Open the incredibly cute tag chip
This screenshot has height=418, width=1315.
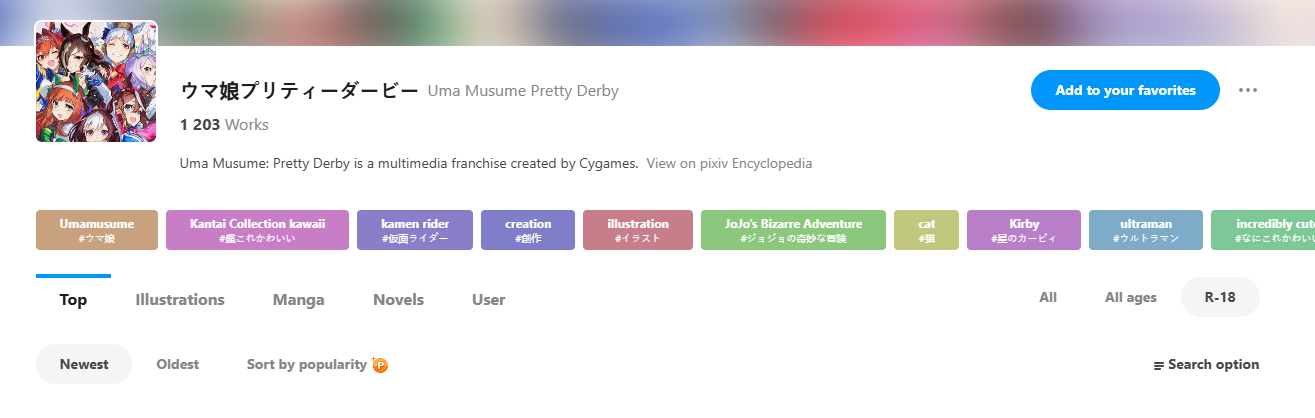(1262, 230)
